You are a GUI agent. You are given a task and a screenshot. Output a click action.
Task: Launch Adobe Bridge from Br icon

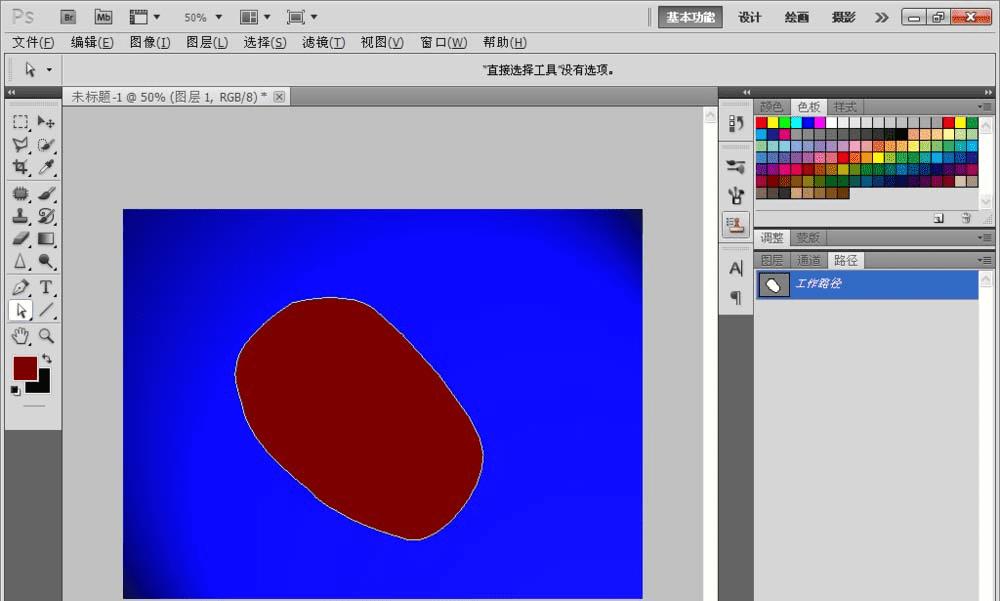pos(68,17)
